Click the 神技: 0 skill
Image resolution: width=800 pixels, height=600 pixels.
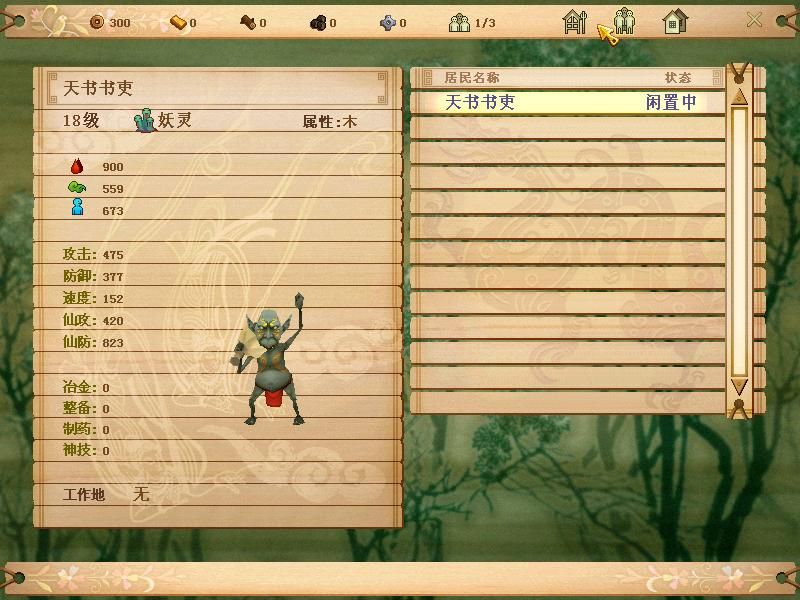[x=86, y=450]
